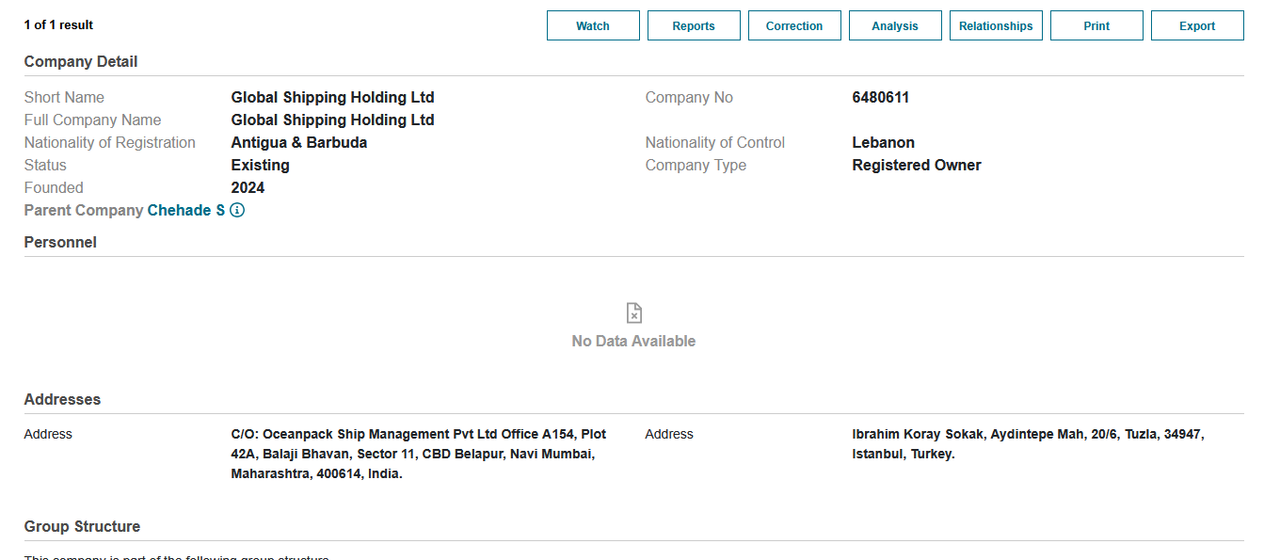Screen dimensions: 1280x560
Task: Click the Ibrahim Koray Sokak Istanbul address
Action: point(1028,444)
